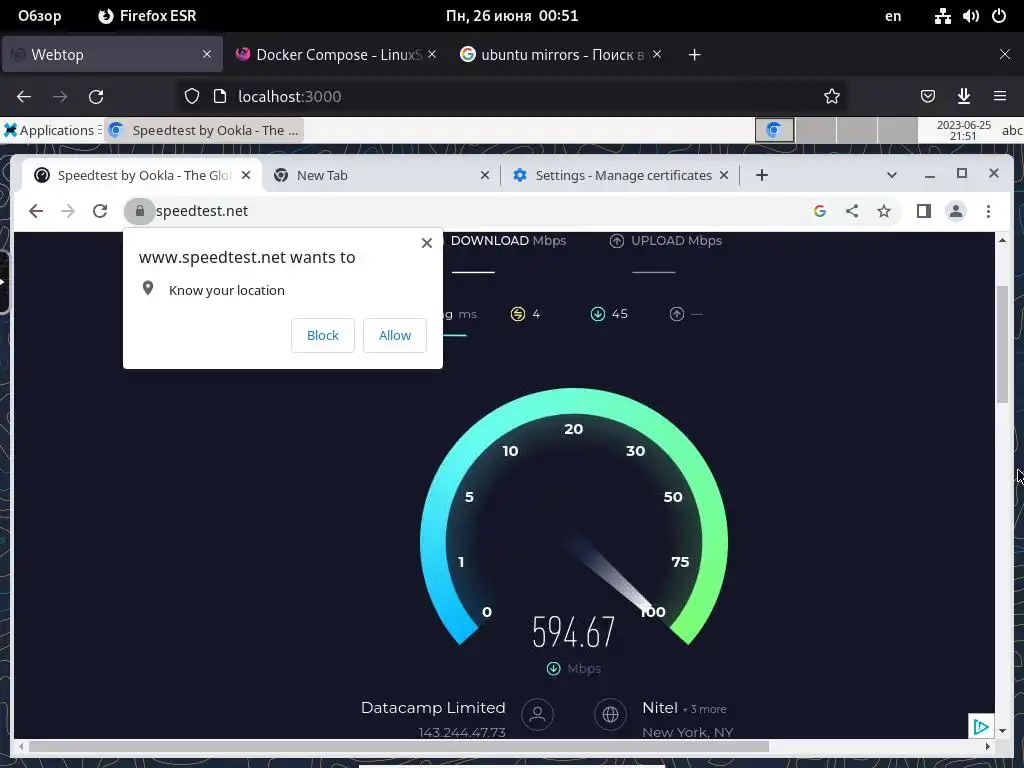The width and height of the screenshot is (1024, 768).
Task: Click the page file icon in the Firefox address bar
Action: coord(220,97)
